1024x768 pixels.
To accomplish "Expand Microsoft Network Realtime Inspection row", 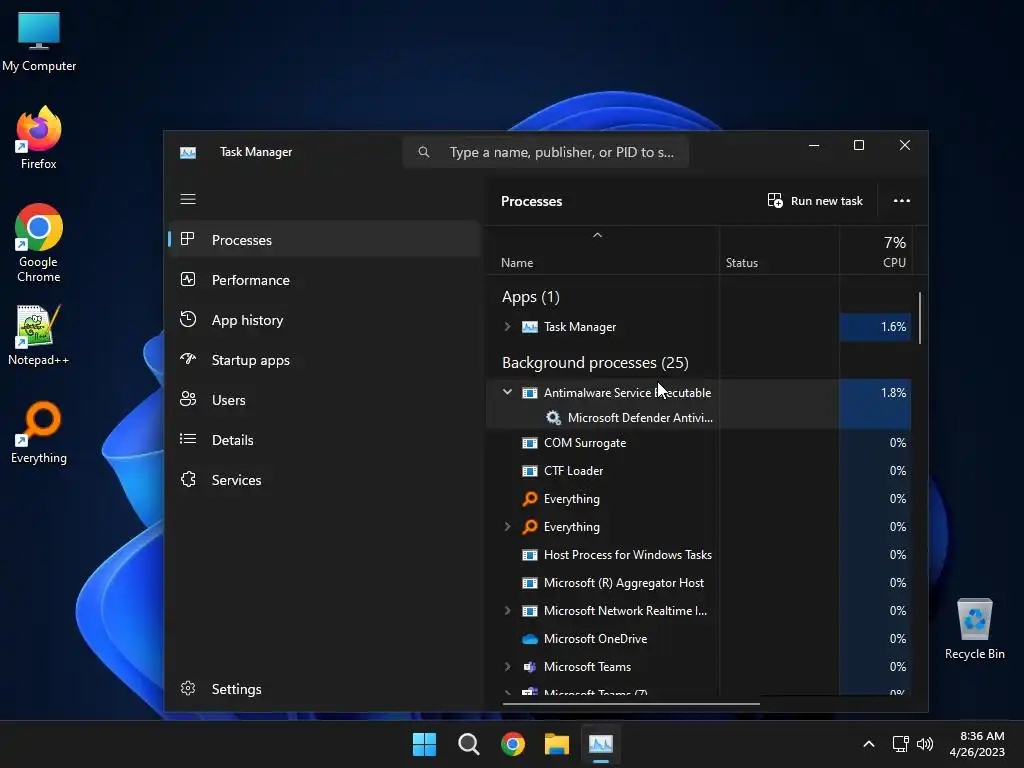I will tap(507, 611).
